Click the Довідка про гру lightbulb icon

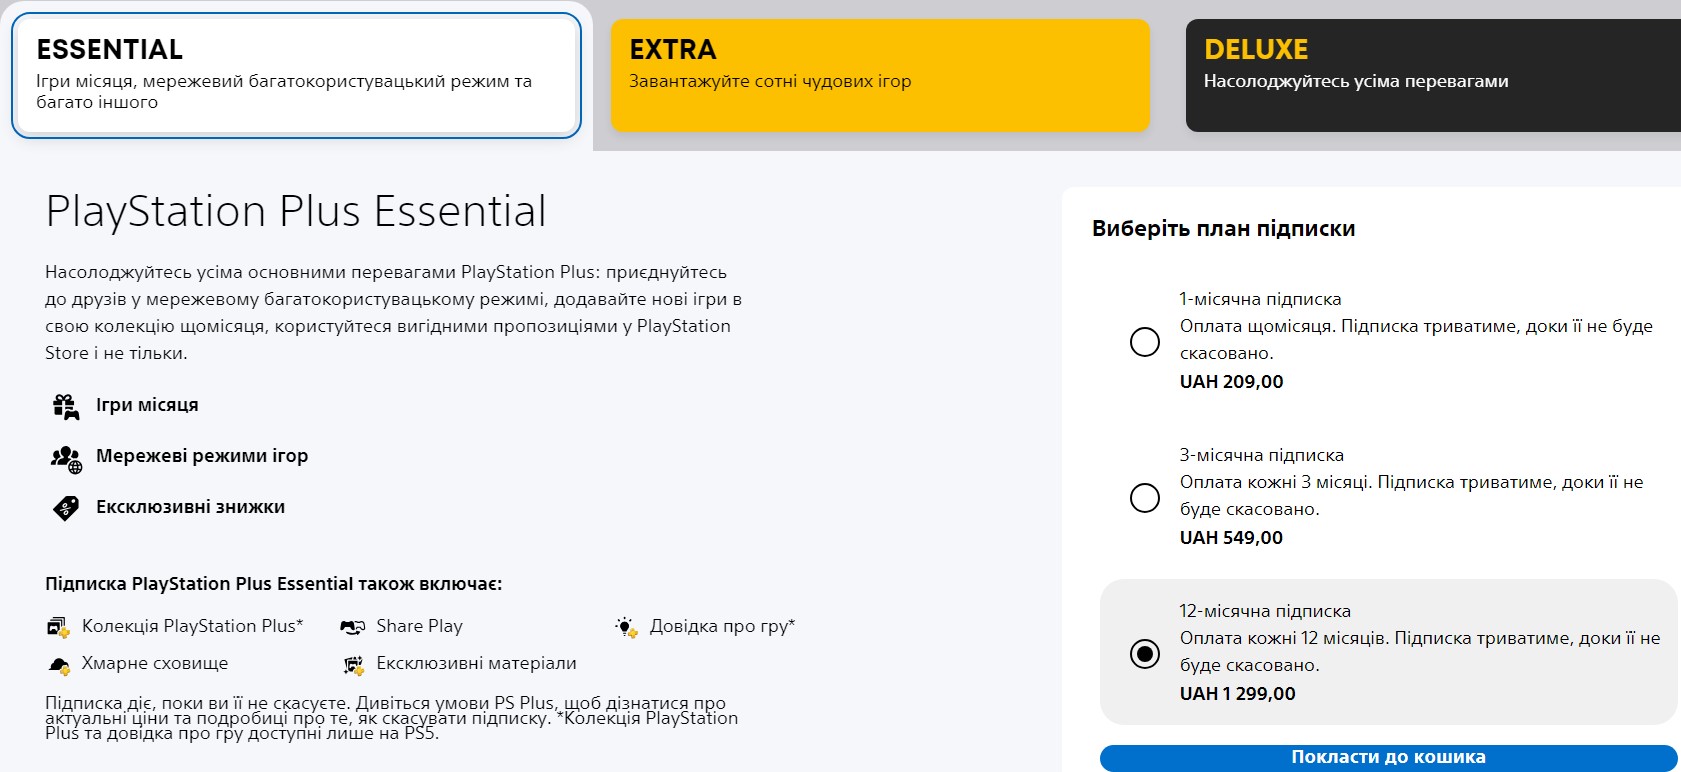(626, 627)
